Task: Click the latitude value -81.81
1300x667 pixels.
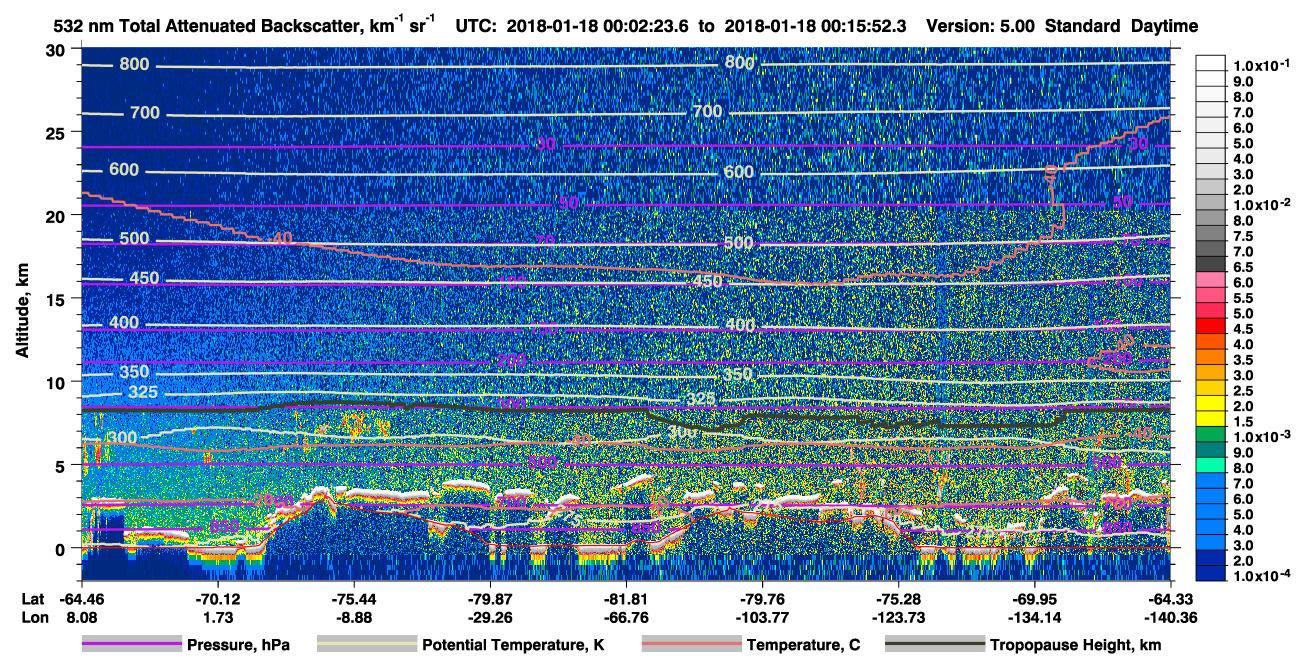Action: [x=626, y=599]
